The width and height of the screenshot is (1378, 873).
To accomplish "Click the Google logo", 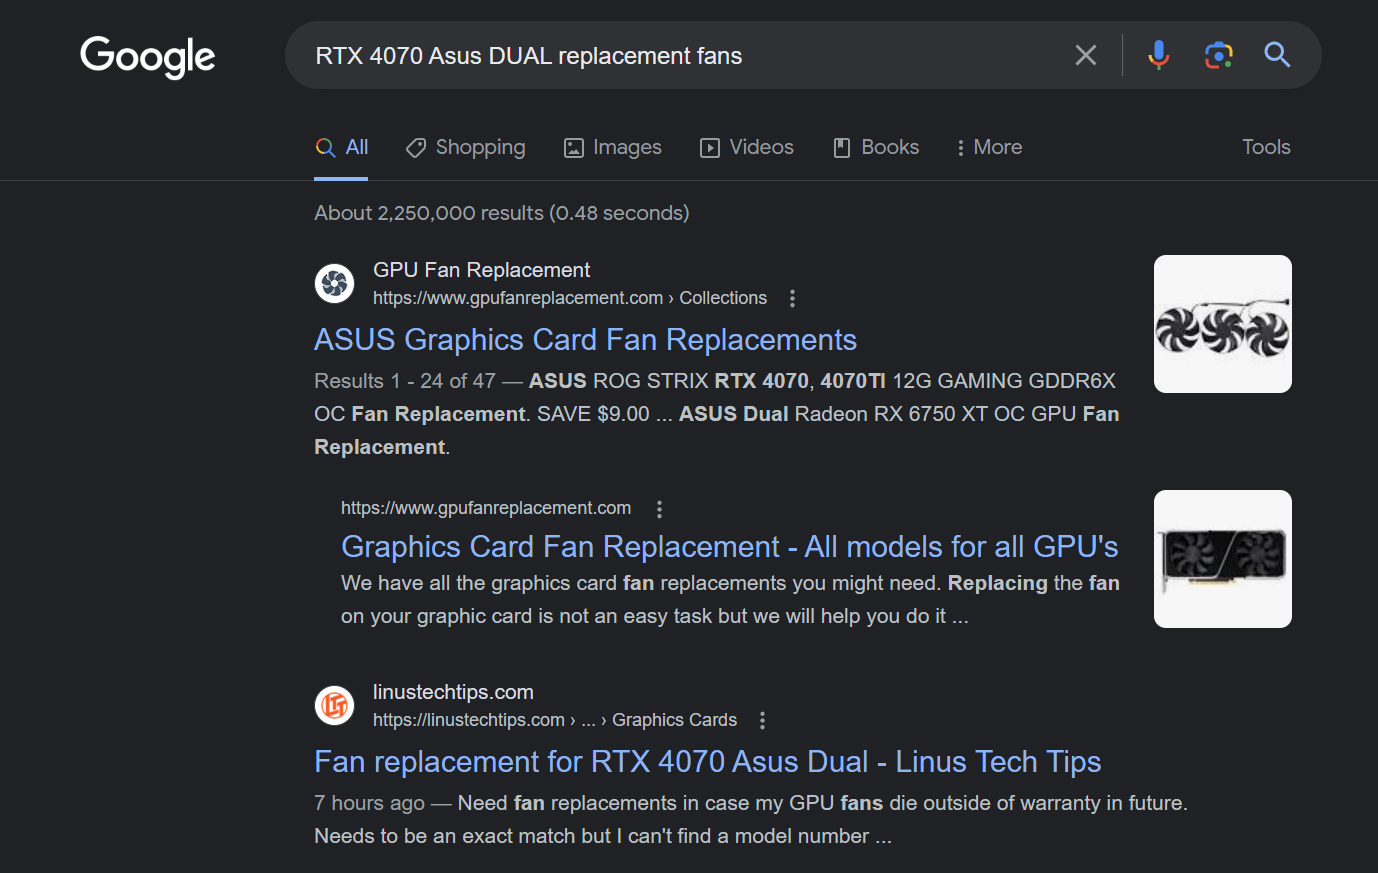I will (x=148, y=57).
